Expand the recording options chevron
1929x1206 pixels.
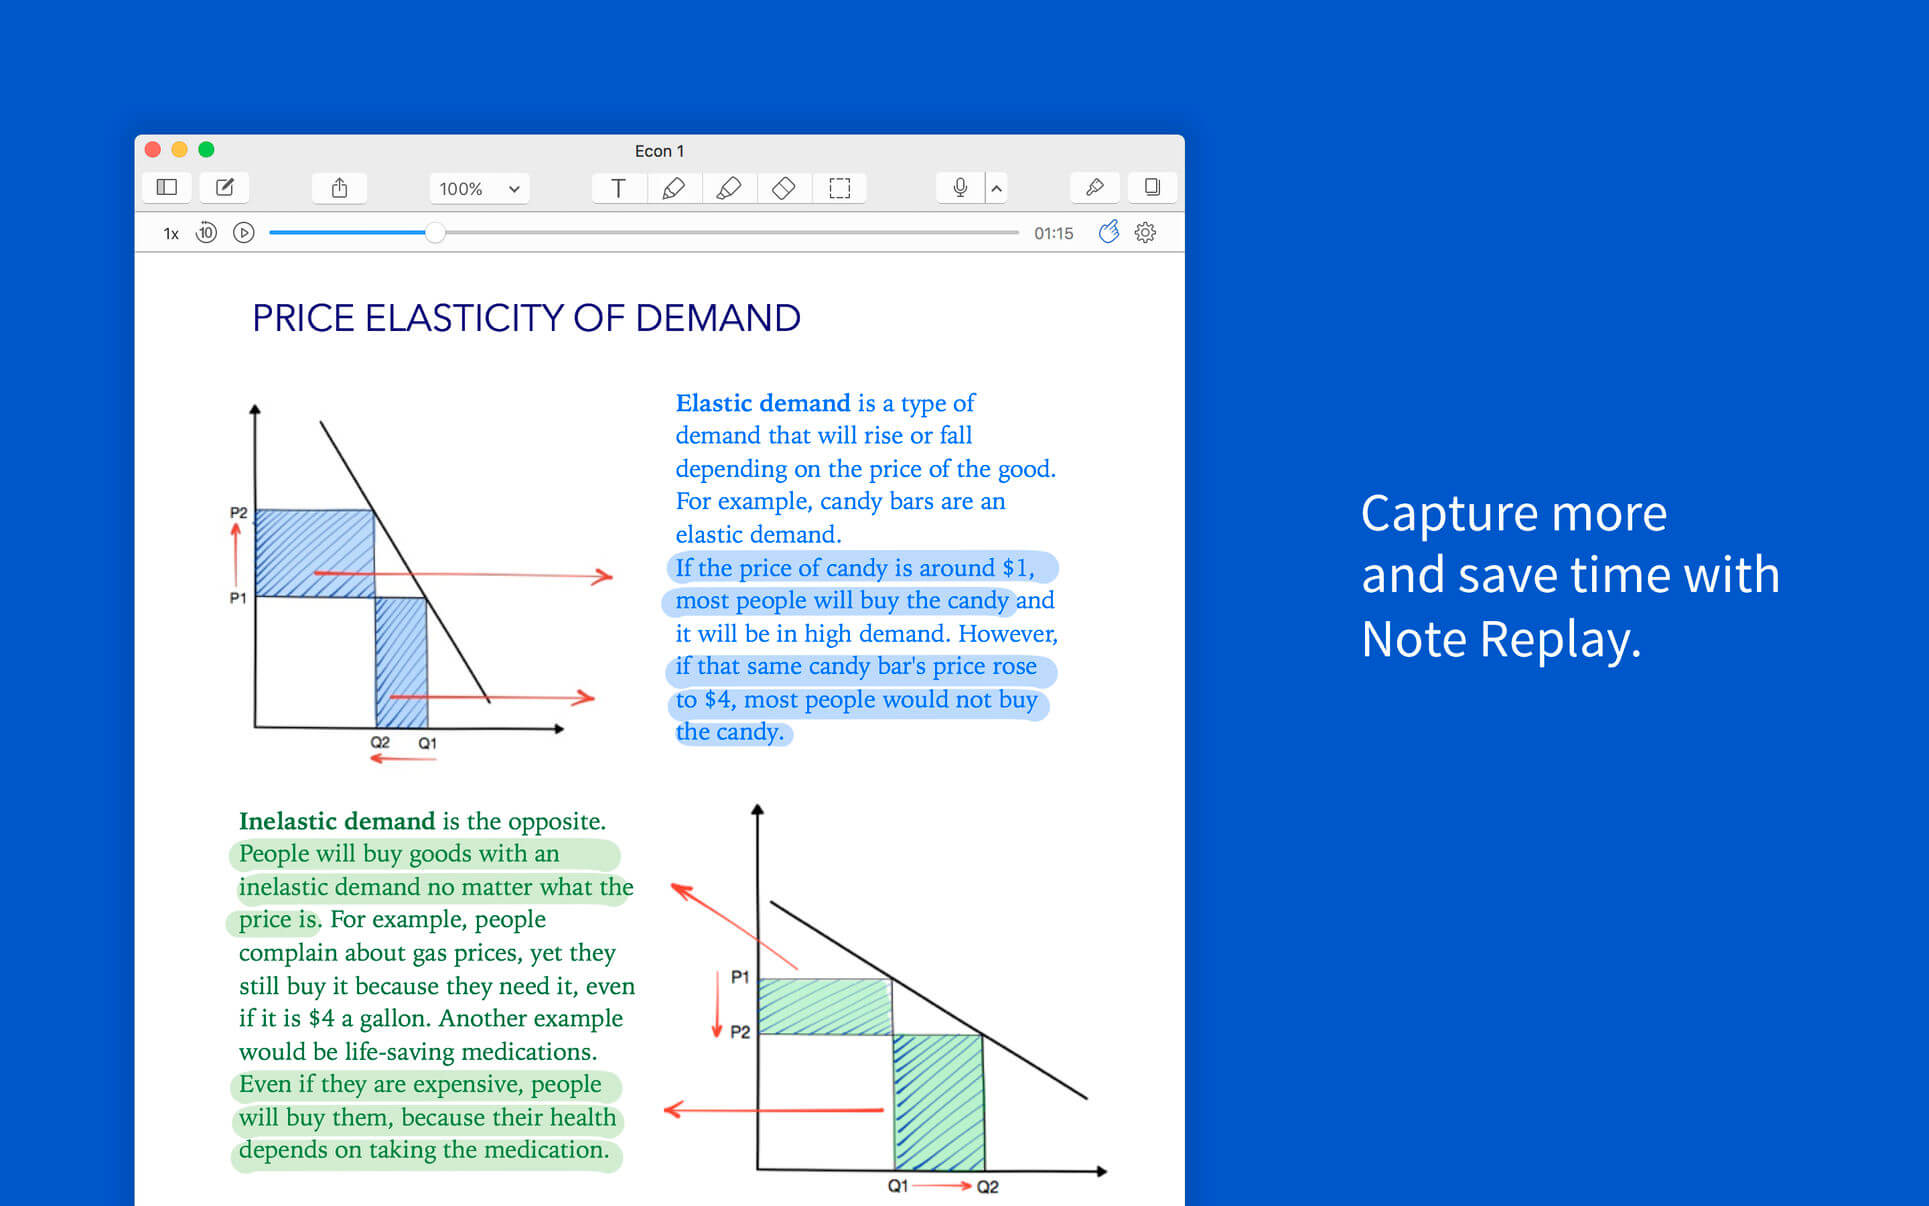click(x=996, y=187)
